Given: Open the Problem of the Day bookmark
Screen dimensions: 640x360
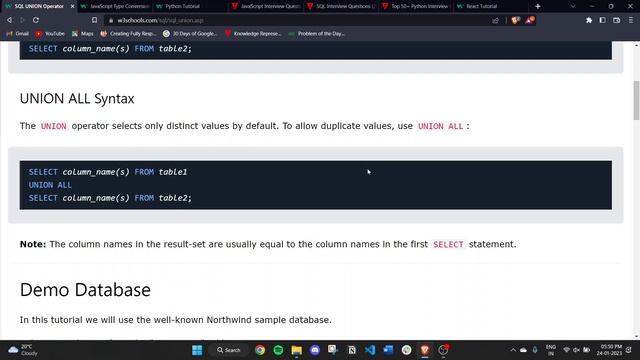Looking at the screenshot, I should (316, 34).
